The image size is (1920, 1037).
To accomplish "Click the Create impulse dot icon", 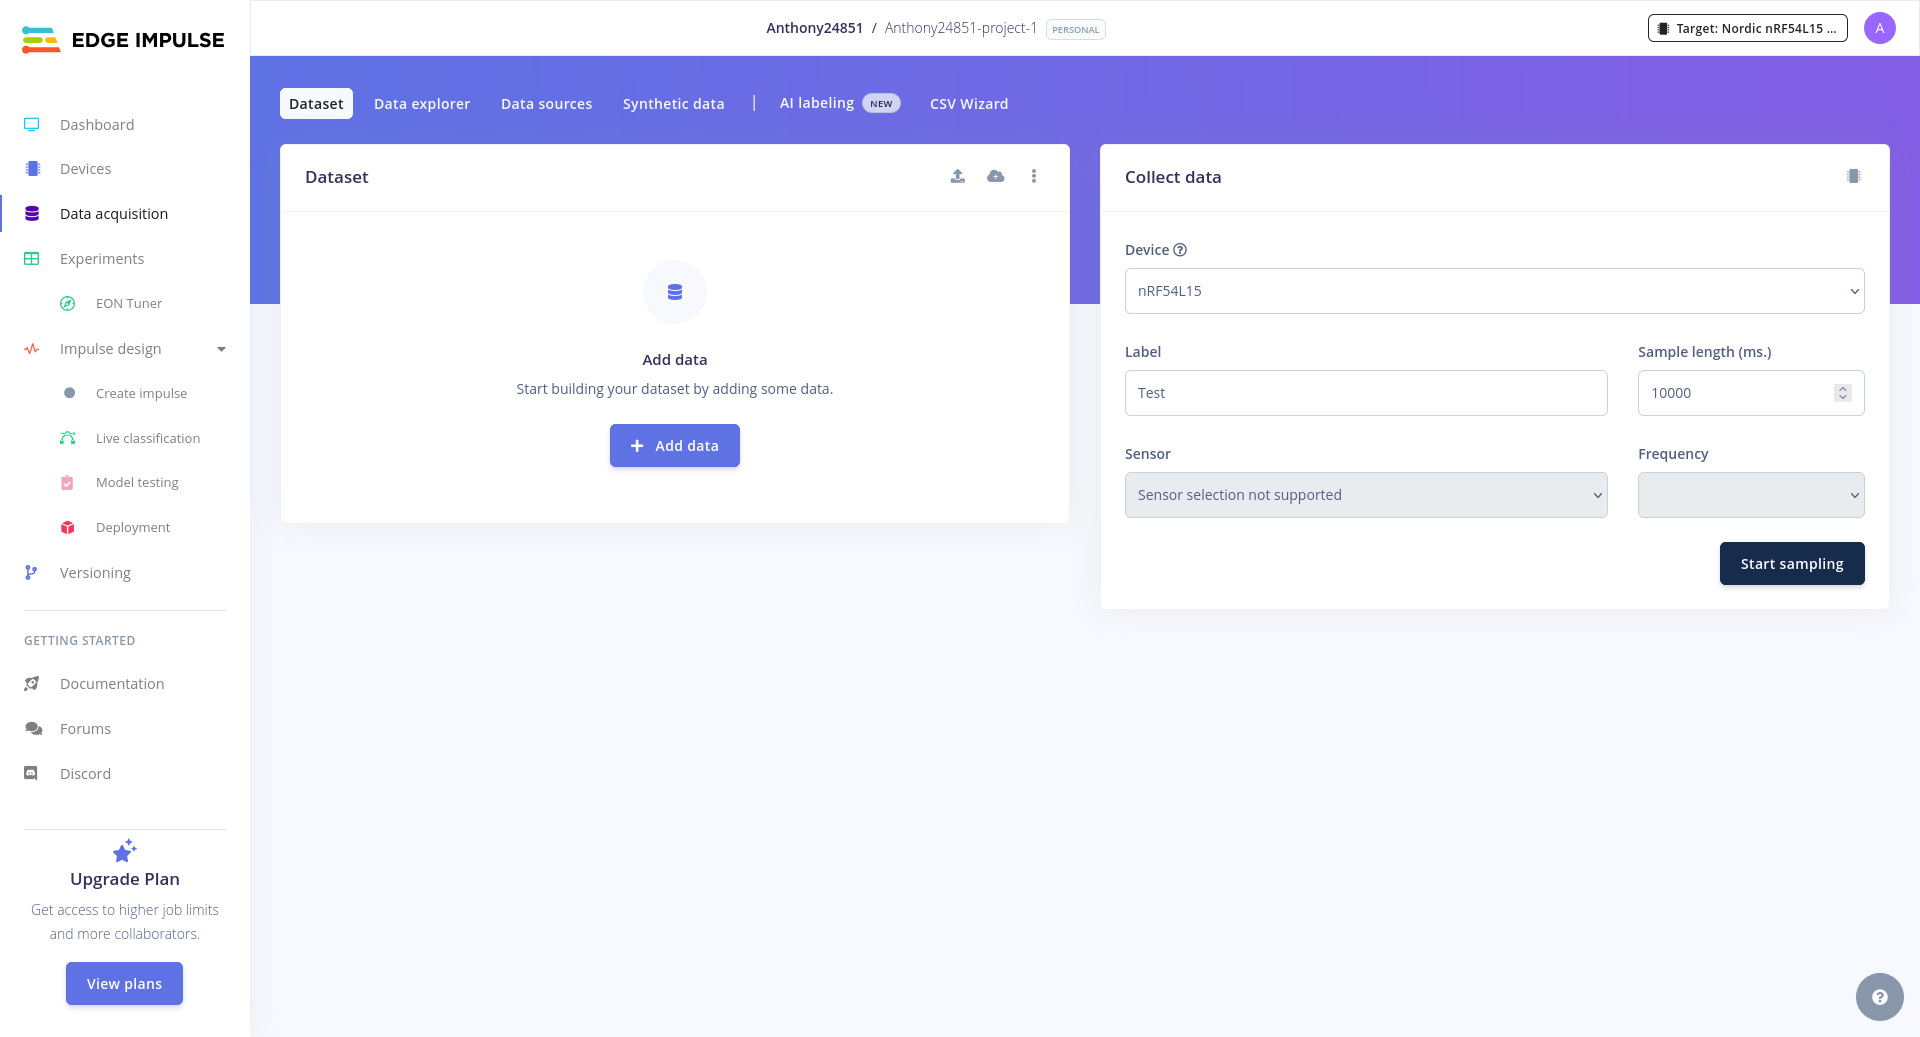I will pyautogui.click(x=69, y=393).
